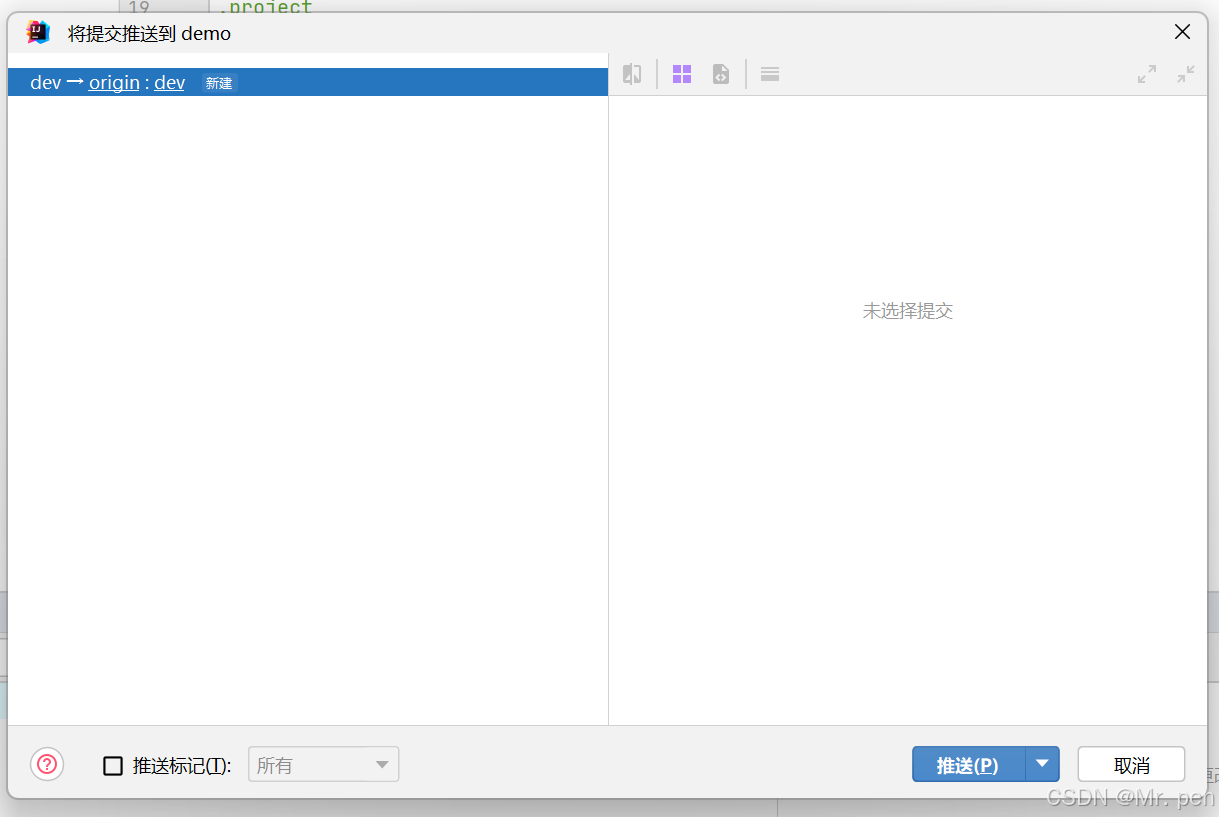Select the dev → origin:dev row
This screenshot has width=1219, height=817.
[x=307, y=82]
